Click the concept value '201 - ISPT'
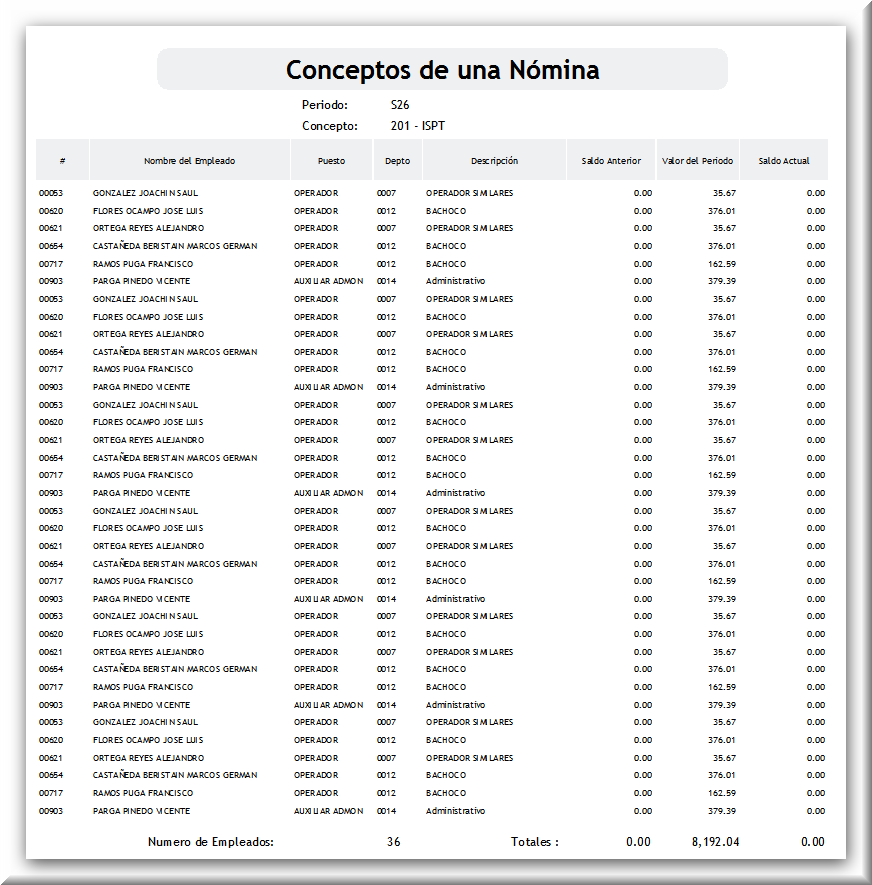Screen dimensions: 872x885 tap(418, 126)
